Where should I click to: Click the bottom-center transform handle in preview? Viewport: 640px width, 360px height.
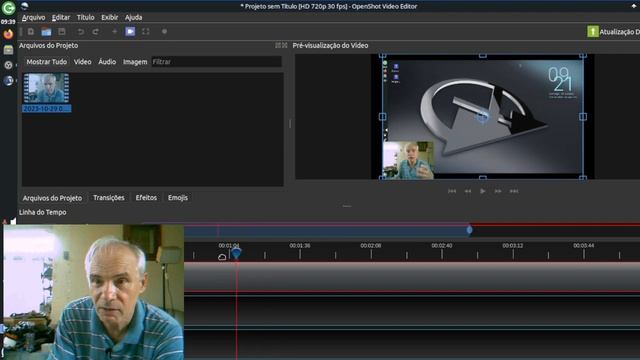(482, 178)
